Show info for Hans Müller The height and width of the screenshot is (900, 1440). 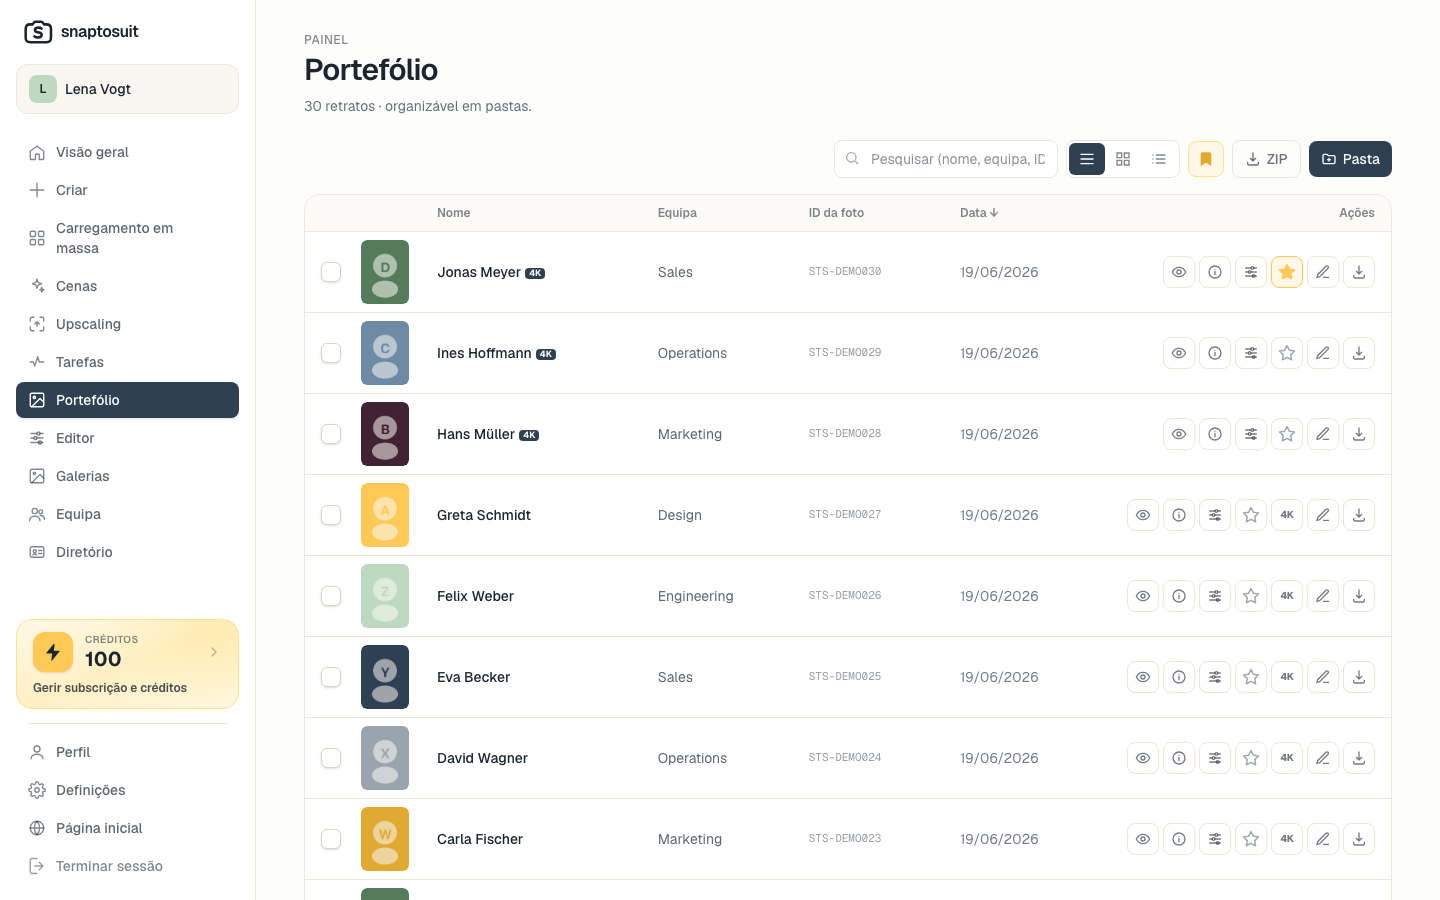[x=1215, y=434]
